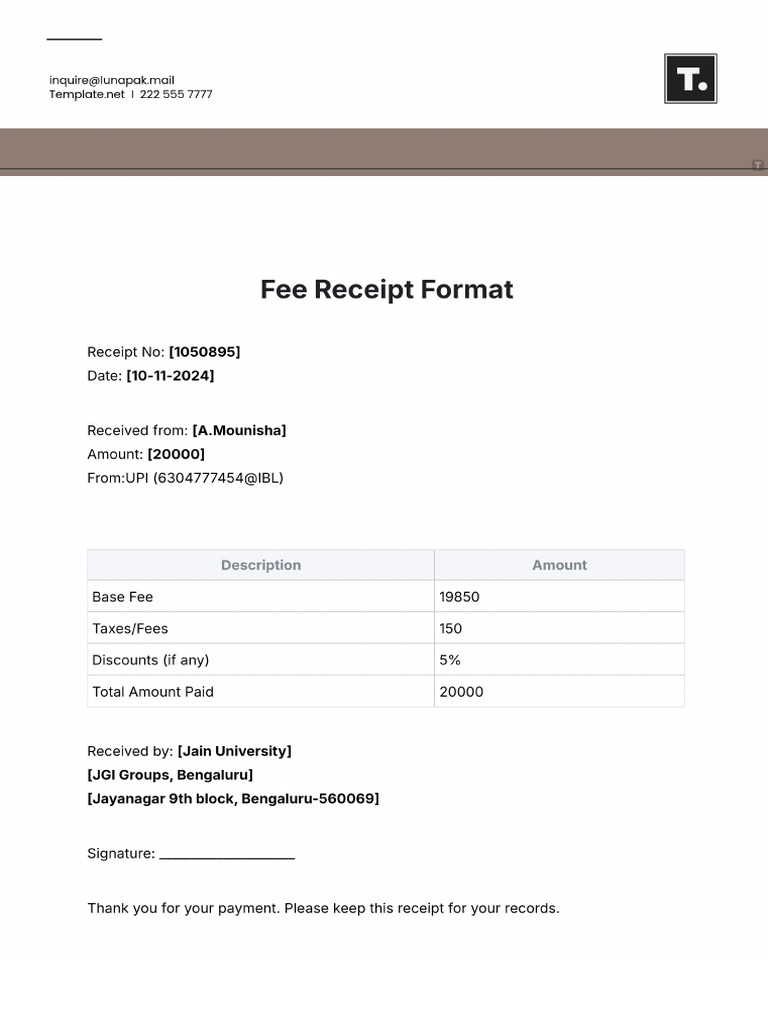Click the Base Fee amount 19850
Screen dimensions: 768x1024
[459, 597]
